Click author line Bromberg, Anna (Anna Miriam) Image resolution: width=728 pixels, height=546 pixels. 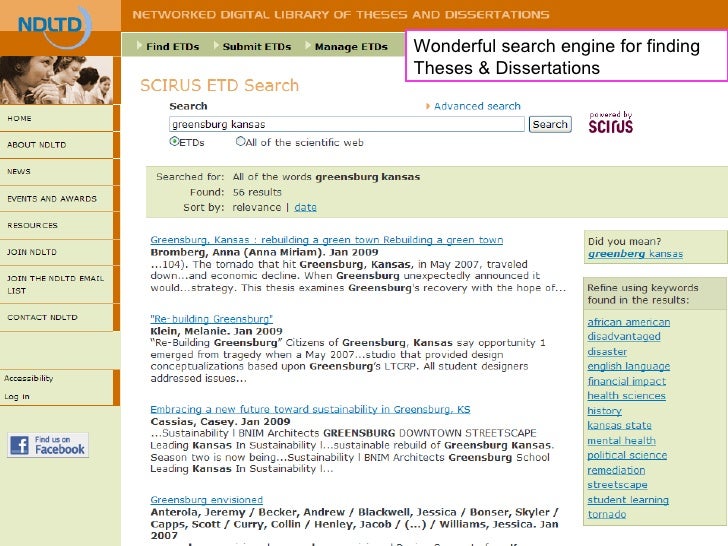[264, 253]
